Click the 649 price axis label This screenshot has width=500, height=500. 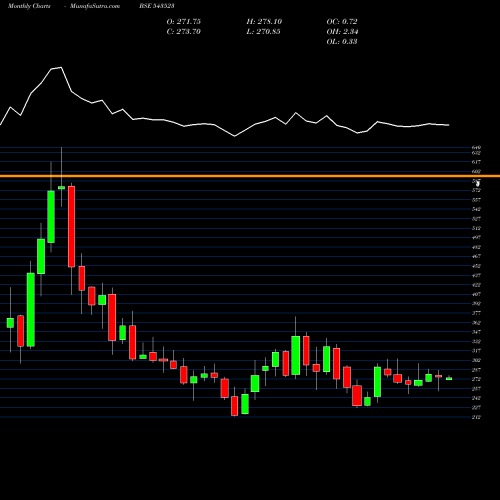[476, 147]
